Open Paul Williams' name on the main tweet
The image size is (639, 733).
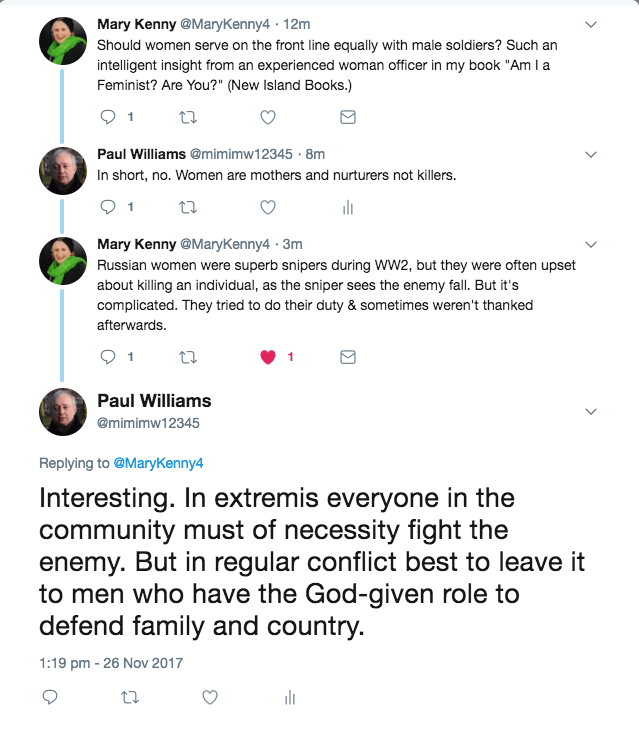(154, 401)
